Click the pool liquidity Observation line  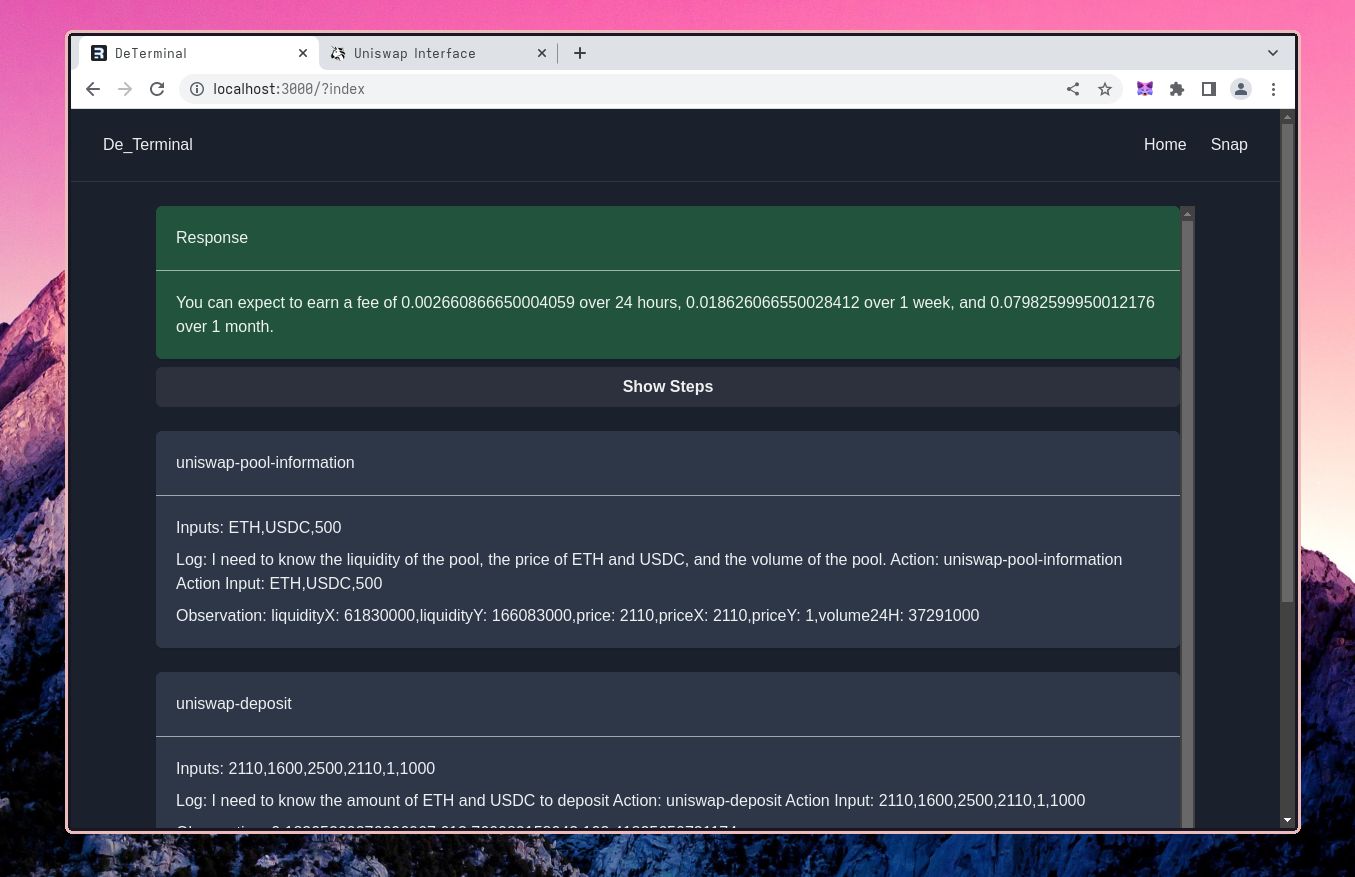578,615
